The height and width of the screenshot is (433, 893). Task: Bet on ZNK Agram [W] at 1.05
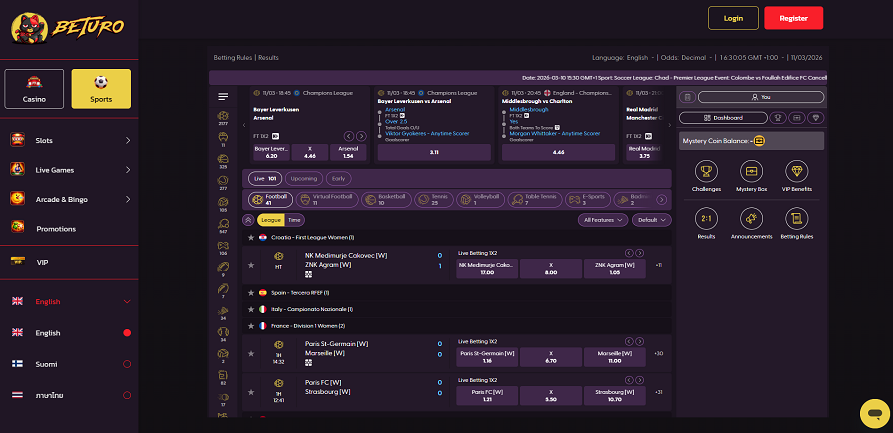pos(615,269)
